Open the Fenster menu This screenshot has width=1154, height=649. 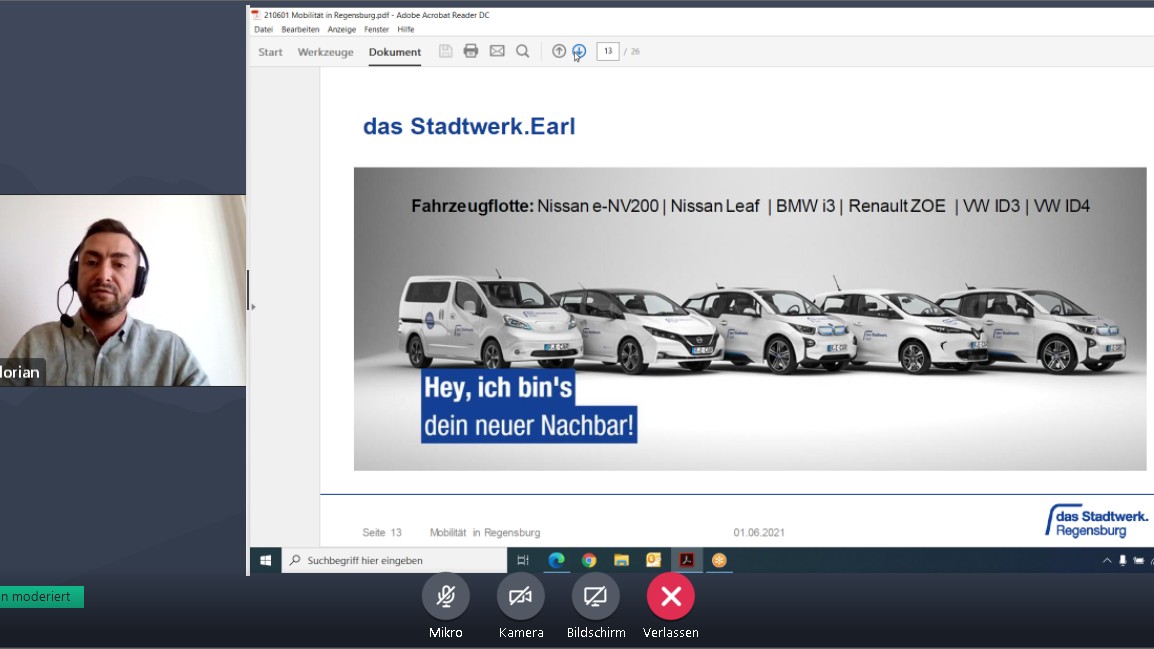pos(376,29)
